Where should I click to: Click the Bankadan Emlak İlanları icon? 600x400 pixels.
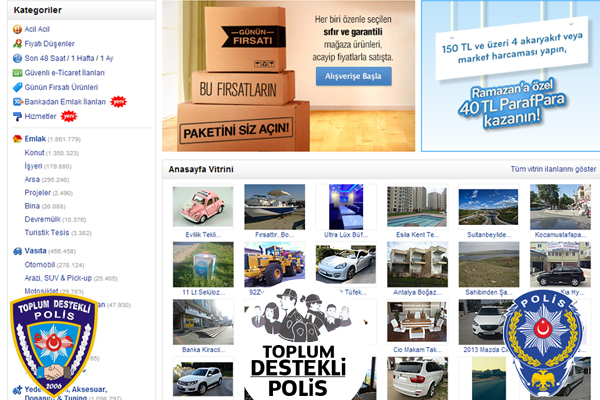pos(17,102)
